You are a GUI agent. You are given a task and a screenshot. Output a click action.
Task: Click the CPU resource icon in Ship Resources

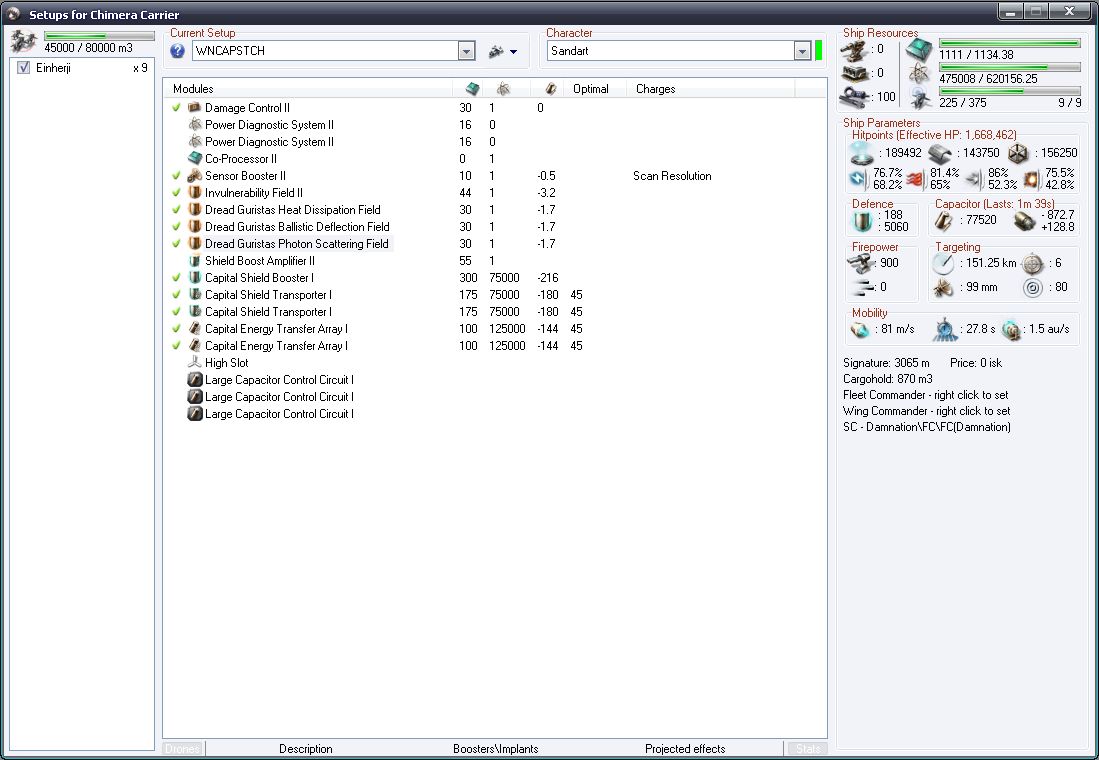click(x=919, y=50)
